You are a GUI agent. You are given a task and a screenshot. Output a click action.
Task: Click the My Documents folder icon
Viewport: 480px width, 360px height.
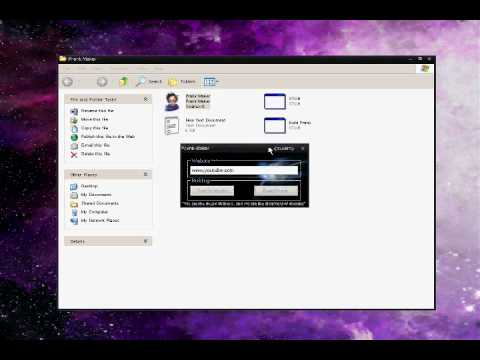pos(74,195)
